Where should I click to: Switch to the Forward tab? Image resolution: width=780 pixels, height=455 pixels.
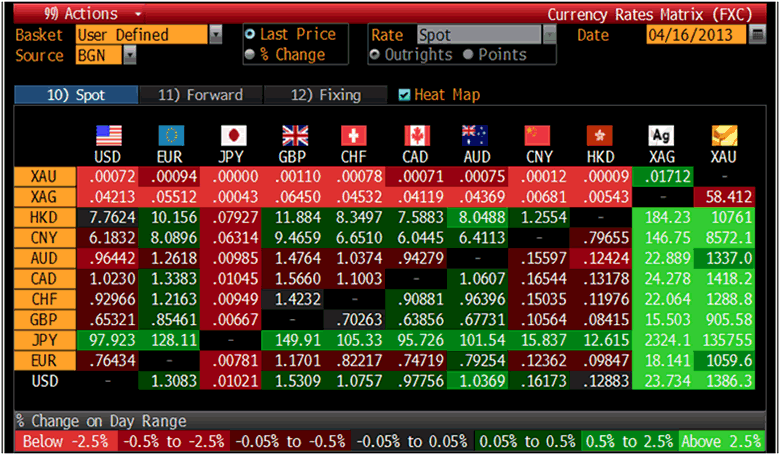pos(200,95)
